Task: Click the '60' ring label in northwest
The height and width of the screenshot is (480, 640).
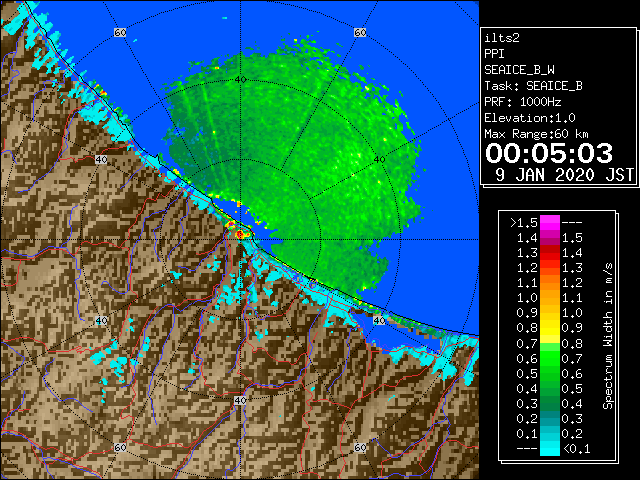Action: (120, 32)
